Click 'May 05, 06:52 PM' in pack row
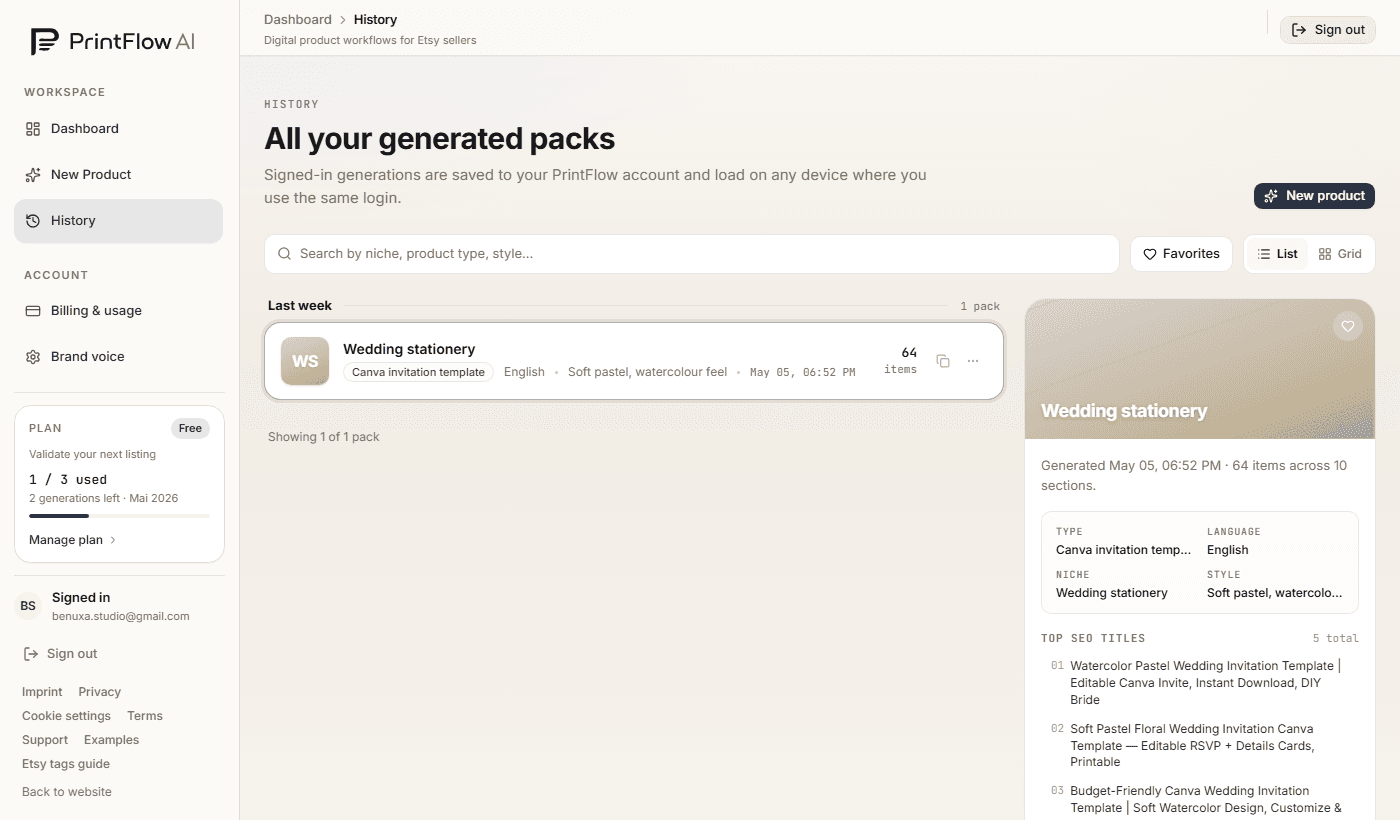The image size is (1400, 820). (x=802, y=372)
